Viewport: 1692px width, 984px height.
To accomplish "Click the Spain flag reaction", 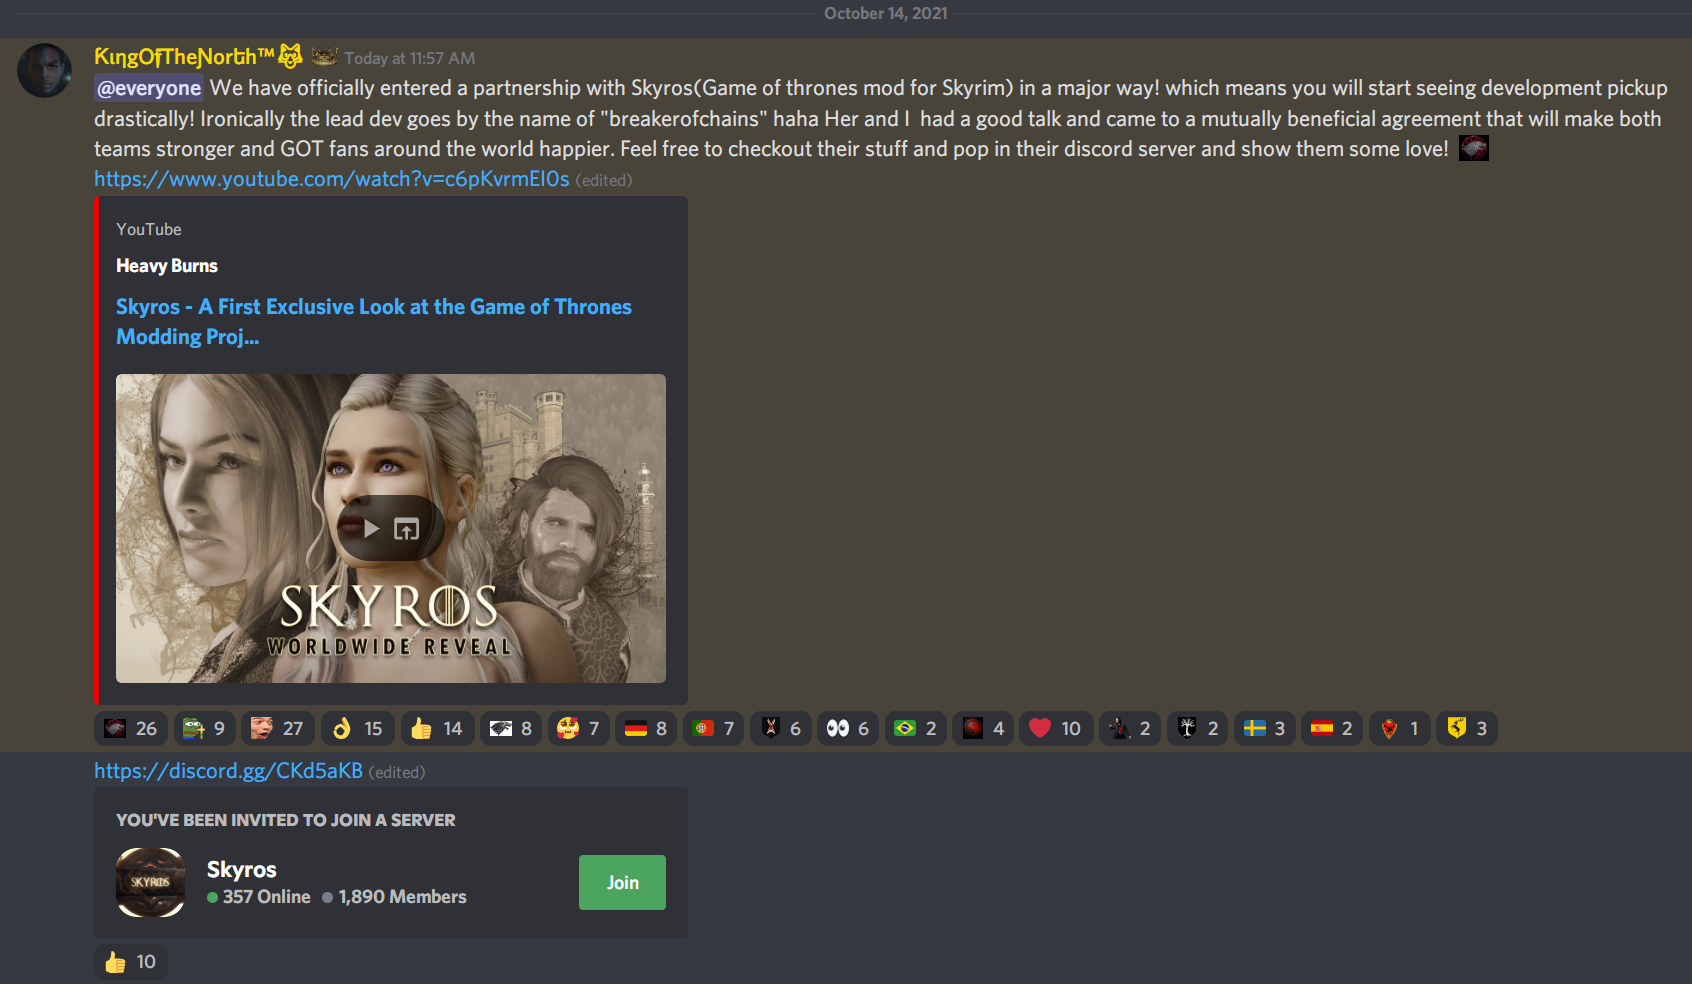I will (1332, 728).
